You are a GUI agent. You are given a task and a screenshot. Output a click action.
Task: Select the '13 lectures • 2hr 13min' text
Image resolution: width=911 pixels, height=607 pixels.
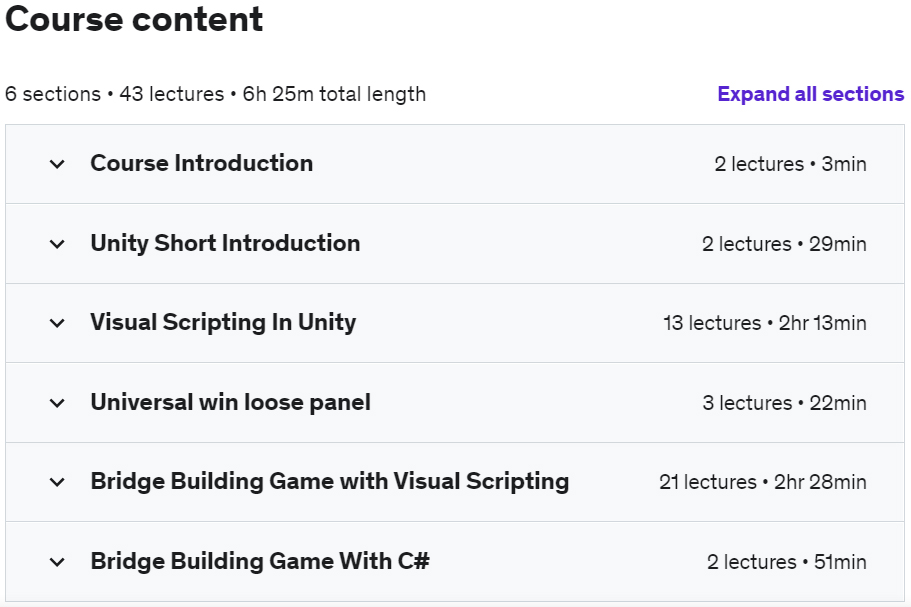pyautogui.click(x=765, y=323)
